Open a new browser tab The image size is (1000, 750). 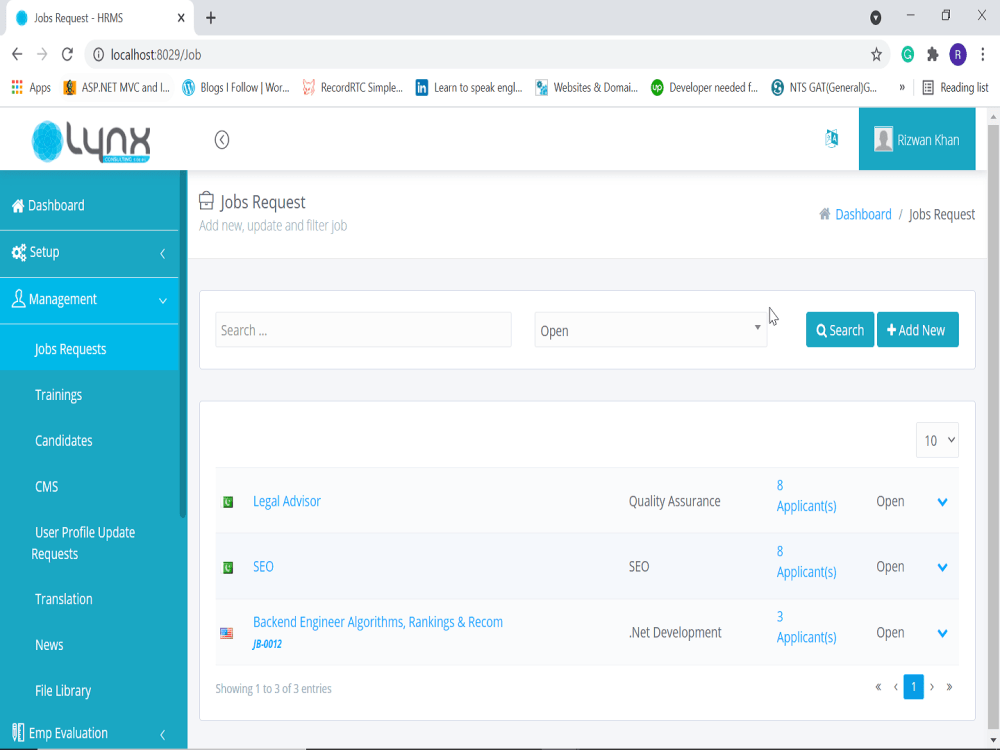(x=210, y=18)
